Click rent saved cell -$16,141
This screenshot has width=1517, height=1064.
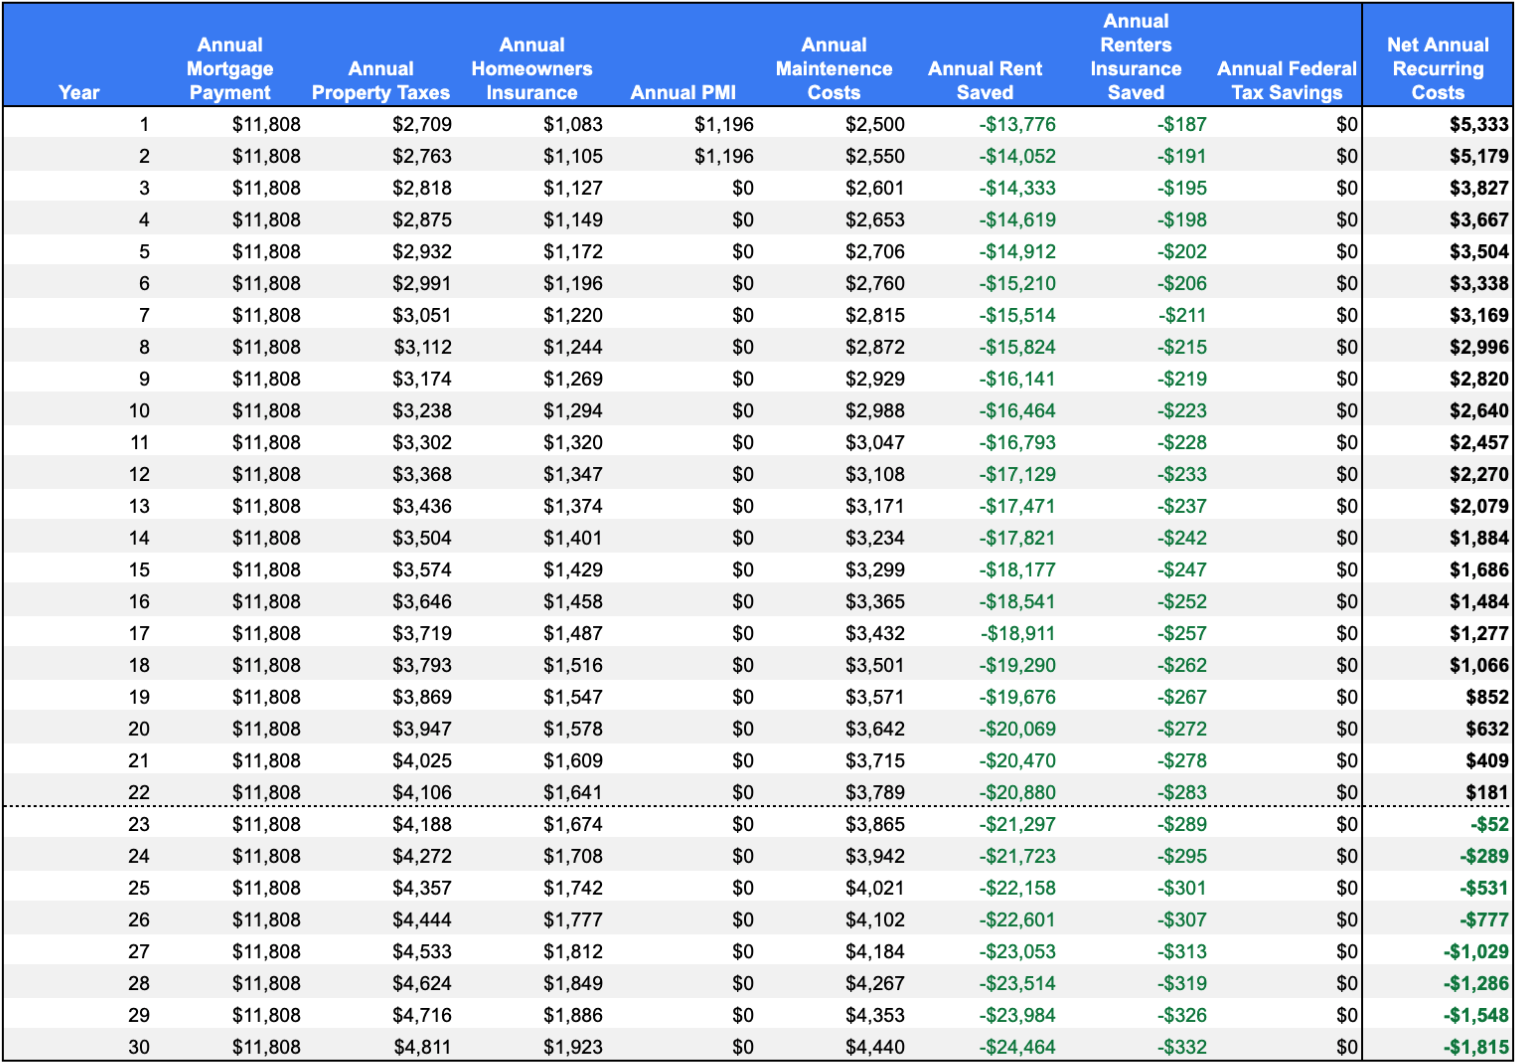(1017, 380)
